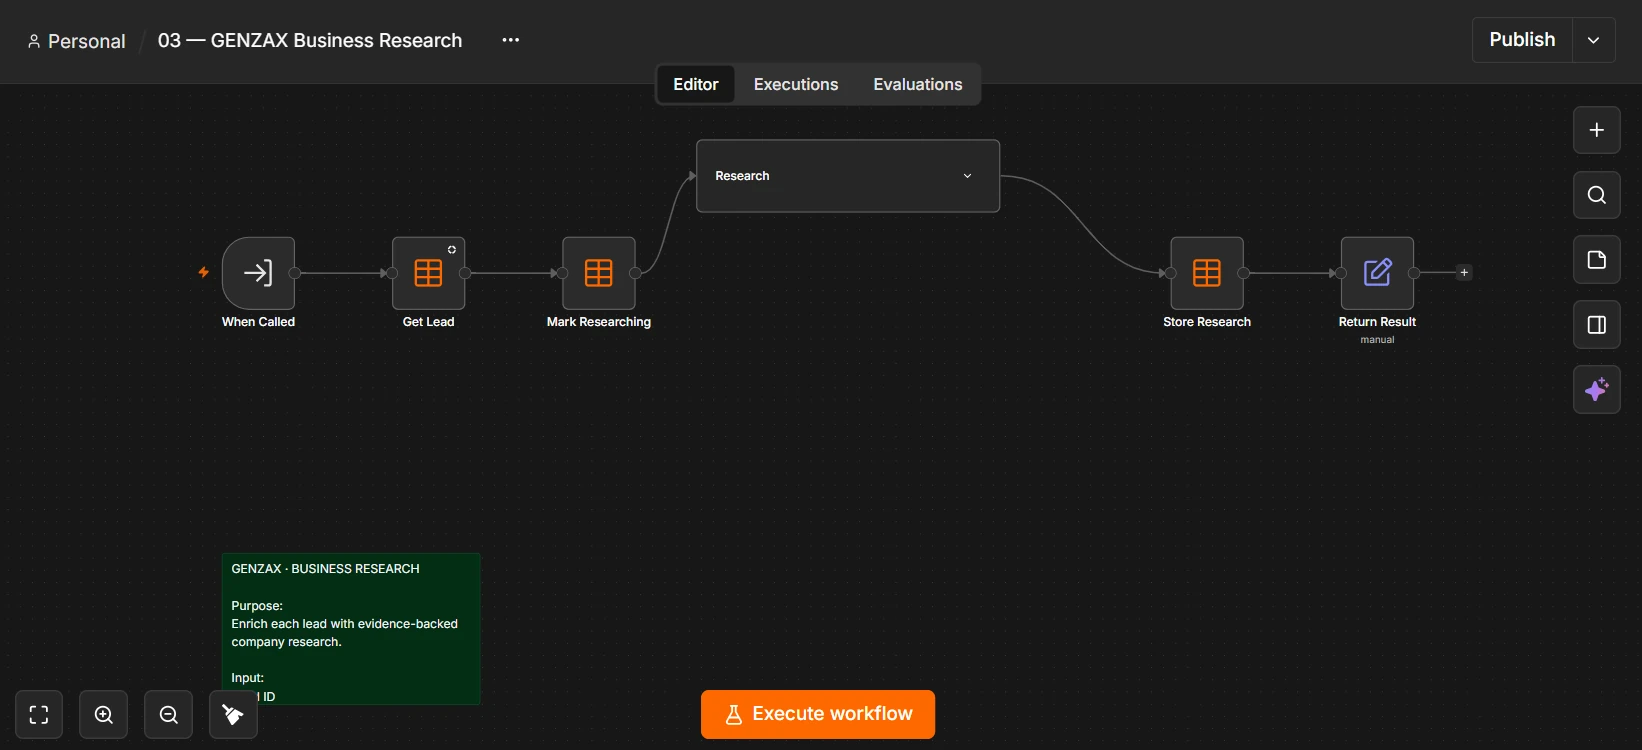Viewport: 1642px width, 750px height.
Task: Click the lightning trigger icon beside When Called
Action: (x=204, y=272)
